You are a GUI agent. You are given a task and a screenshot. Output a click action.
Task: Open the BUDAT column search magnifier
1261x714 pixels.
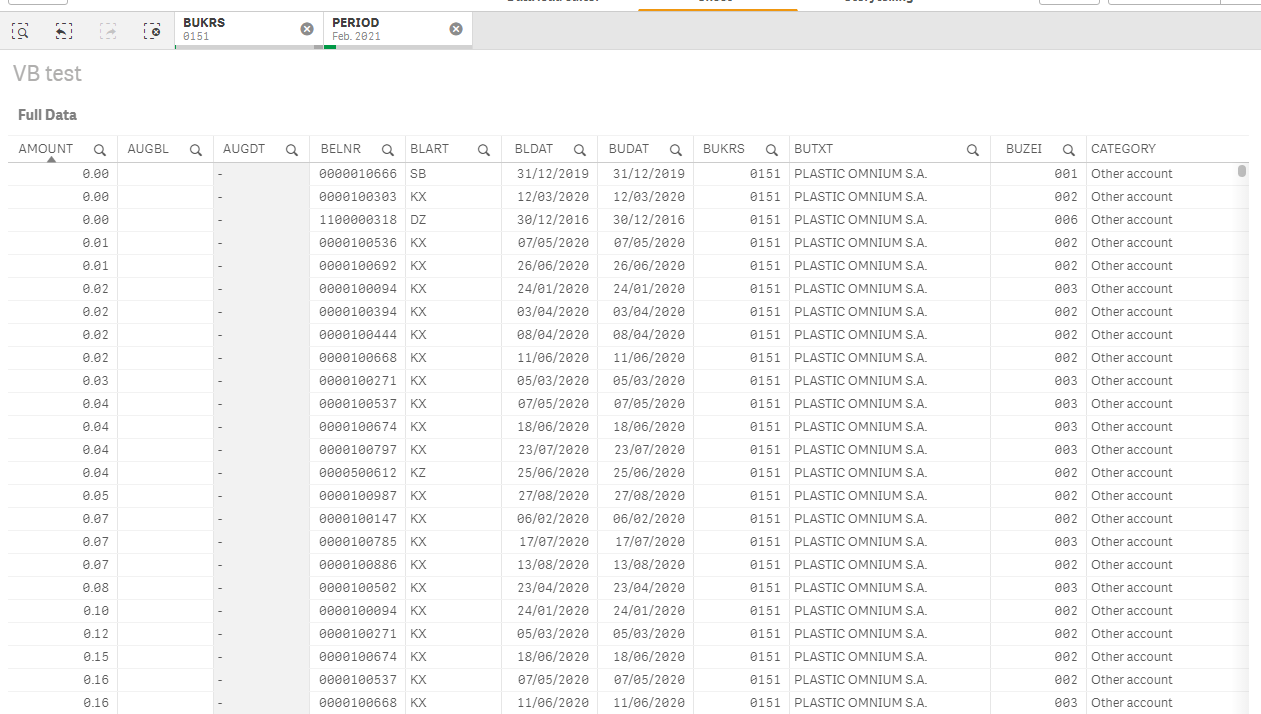(677, 148)
